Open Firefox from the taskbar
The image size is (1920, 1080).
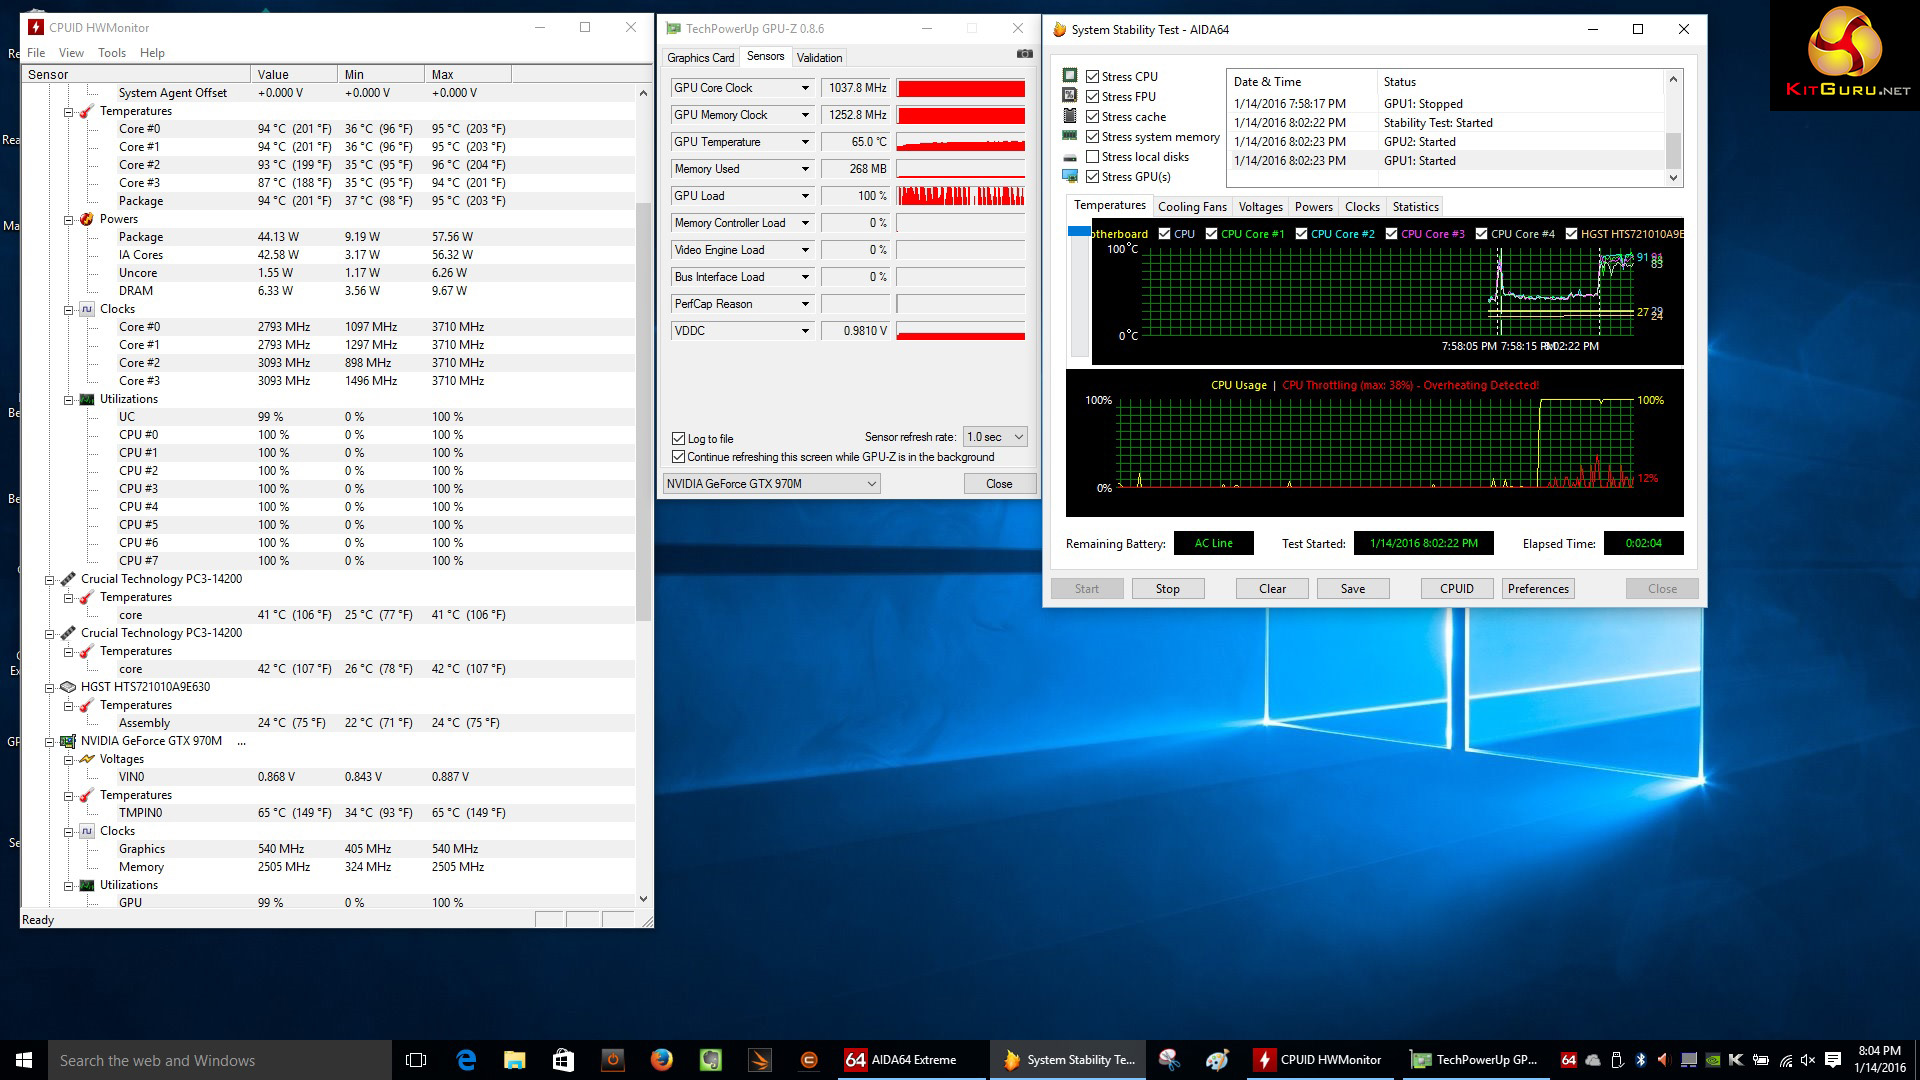click(x=661, y=1060)
